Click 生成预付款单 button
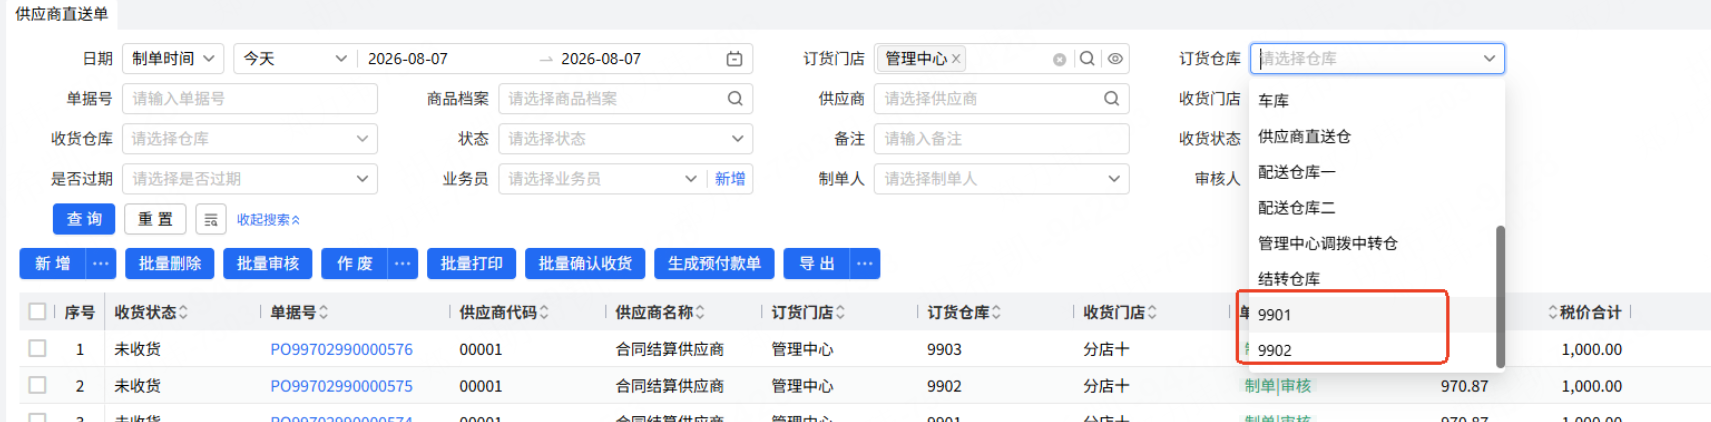The height and width of the screenshot is (422, 1711). pyautogui.click(x=714, y=264)
